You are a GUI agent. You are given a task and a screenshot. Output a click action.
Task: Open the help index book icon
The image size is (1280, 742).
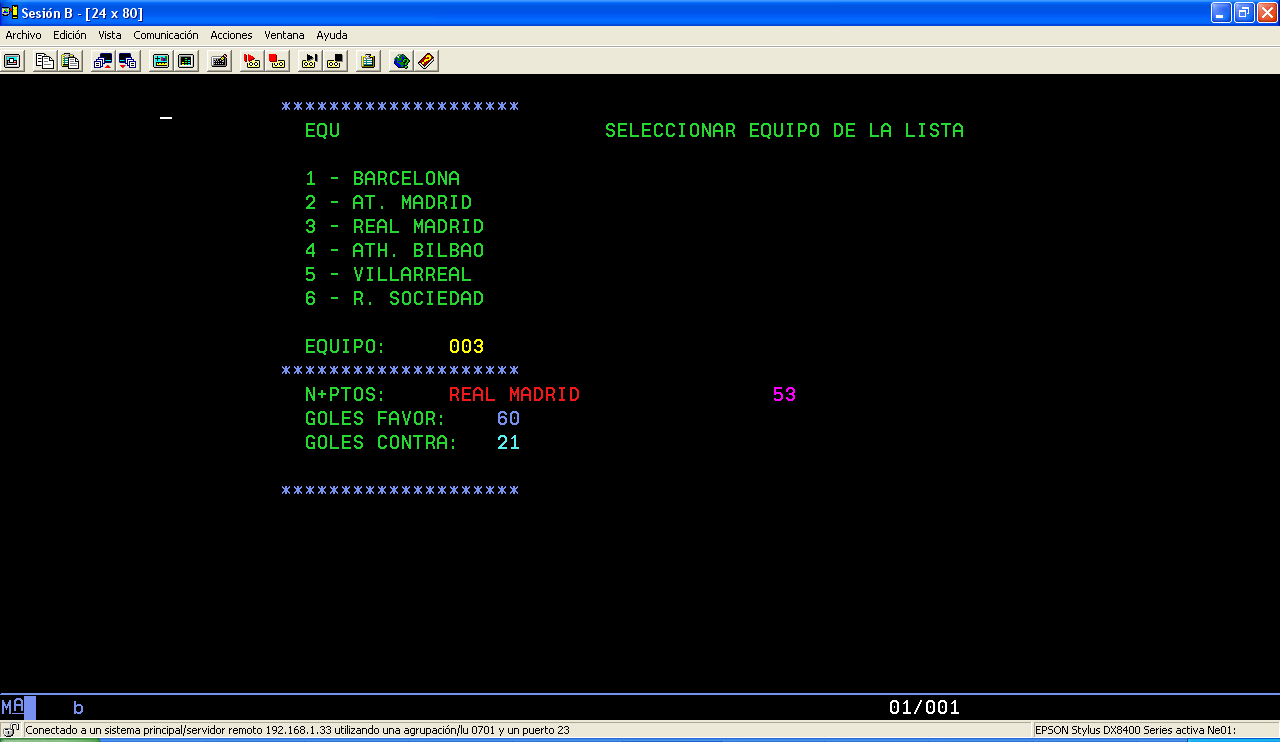[x=425, y=60]
